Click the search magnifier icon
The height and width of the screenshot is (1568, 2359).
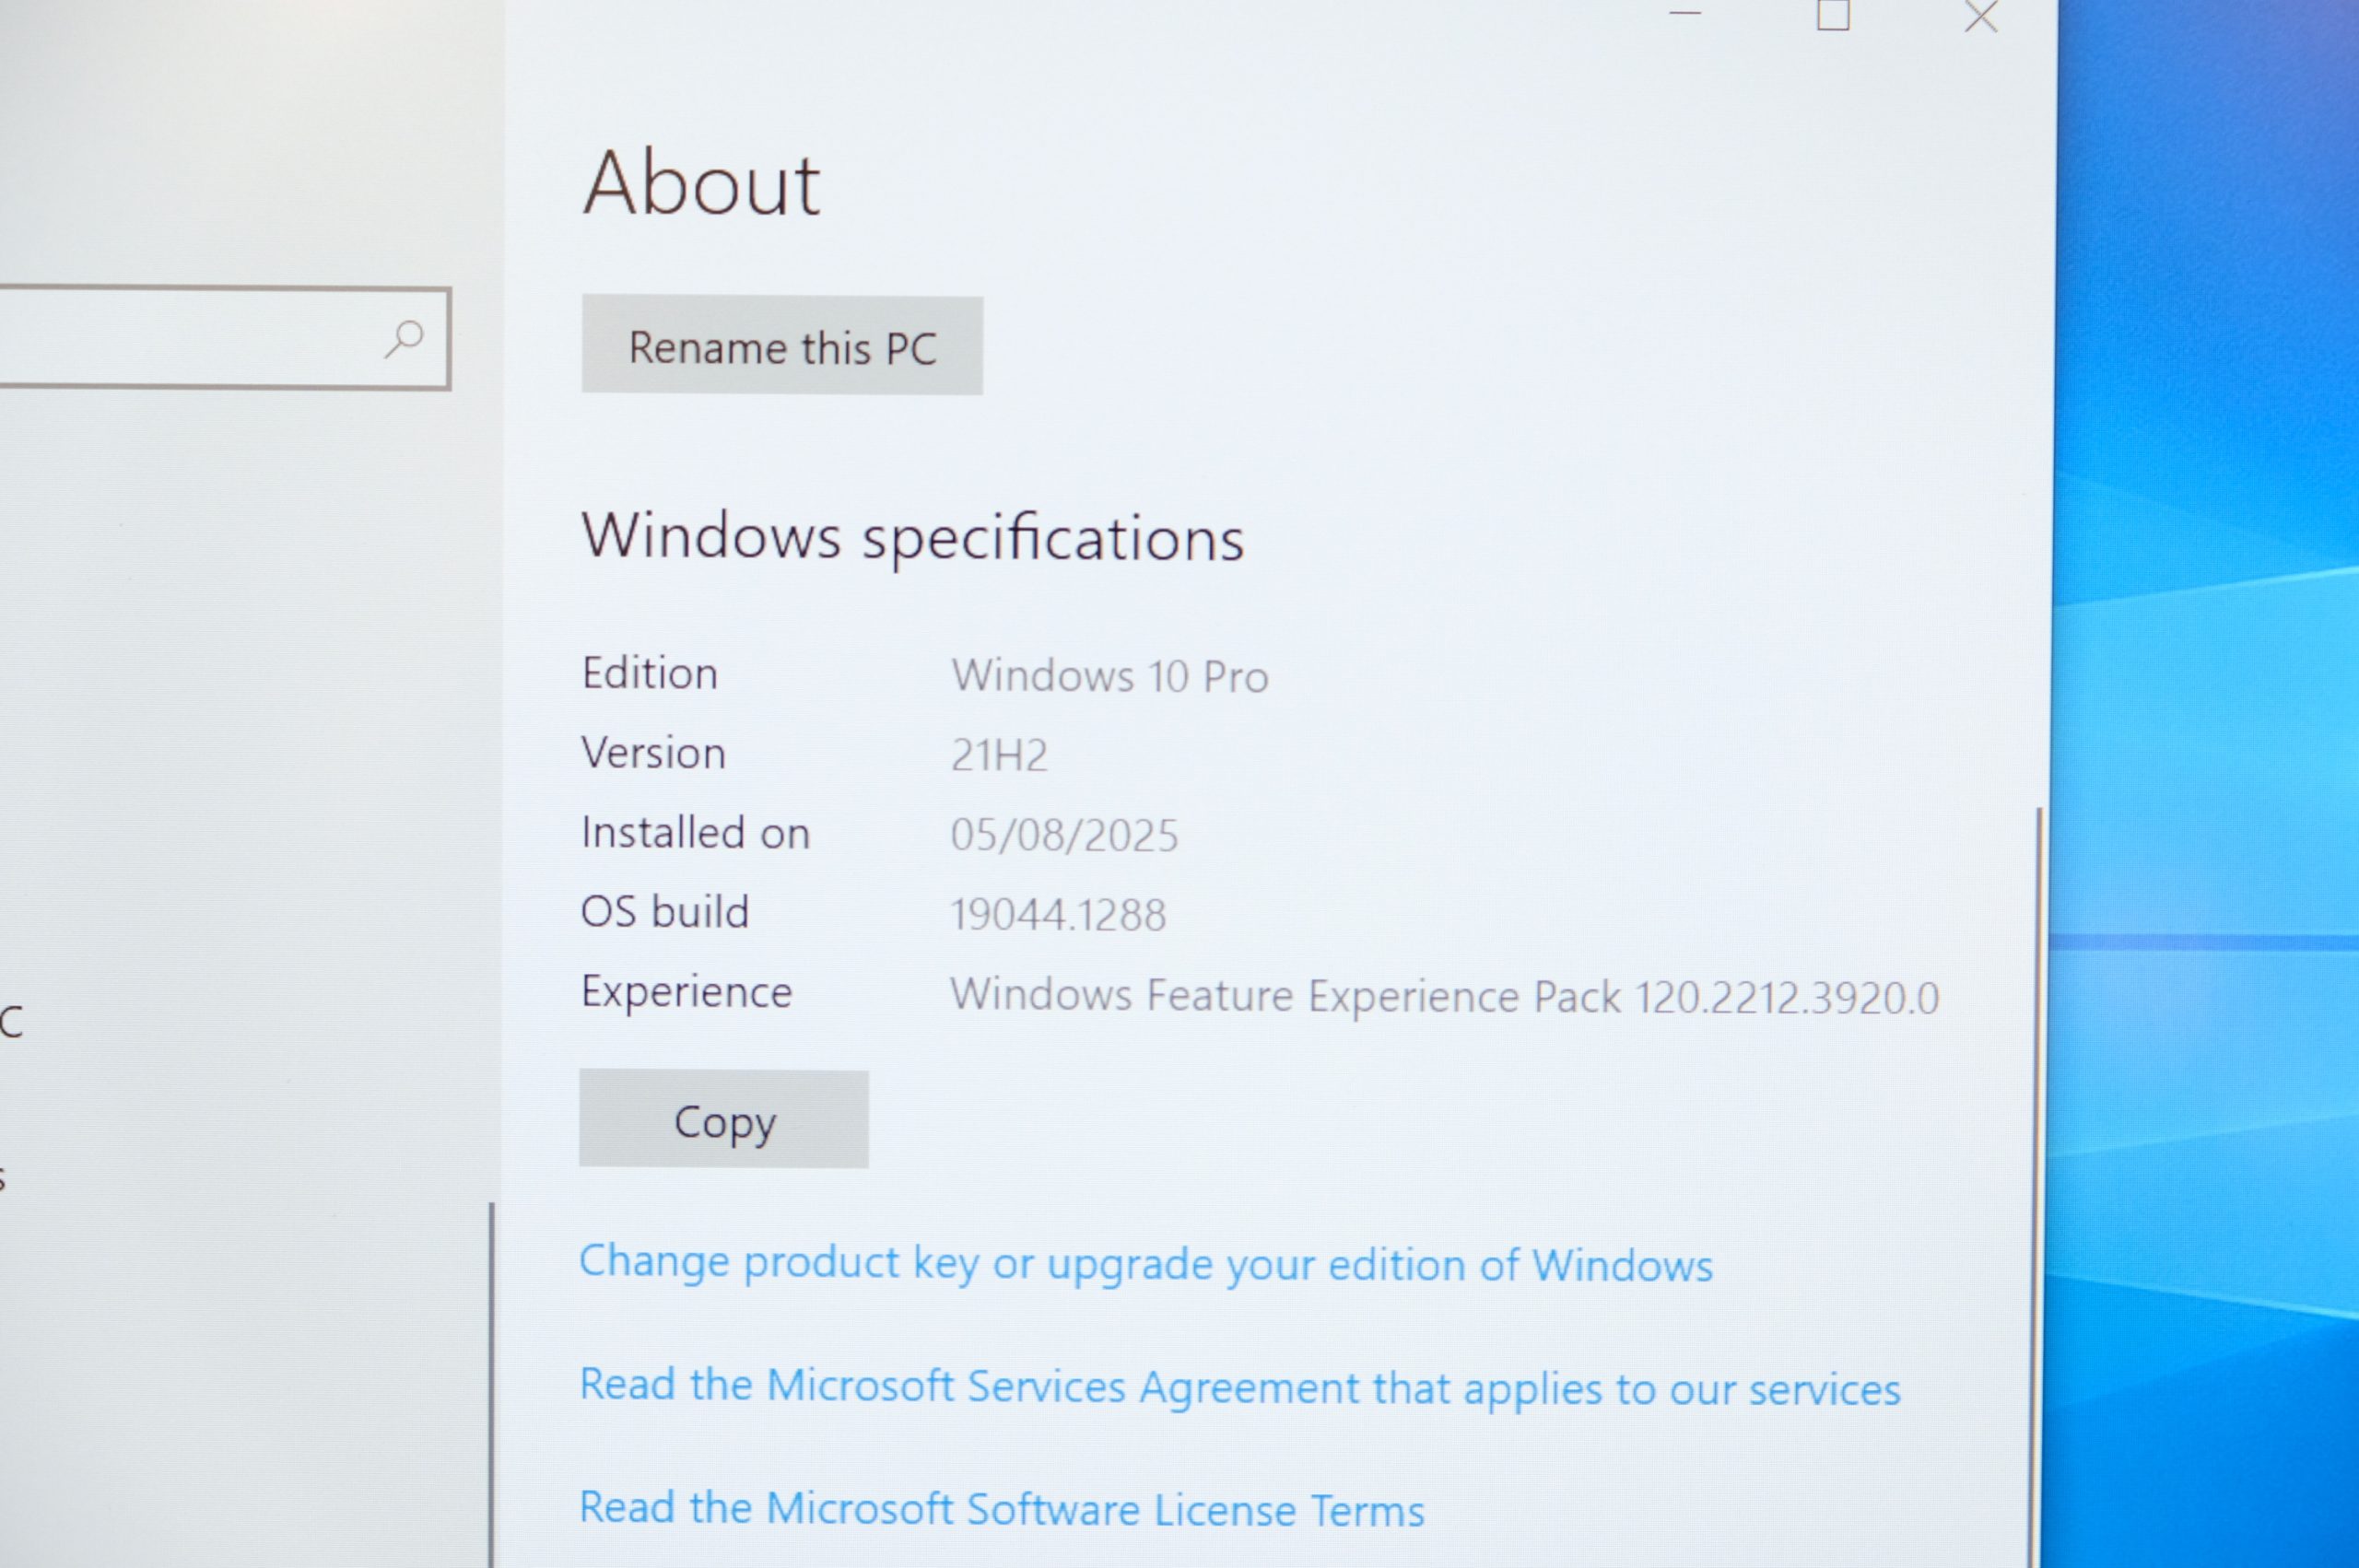404,338
